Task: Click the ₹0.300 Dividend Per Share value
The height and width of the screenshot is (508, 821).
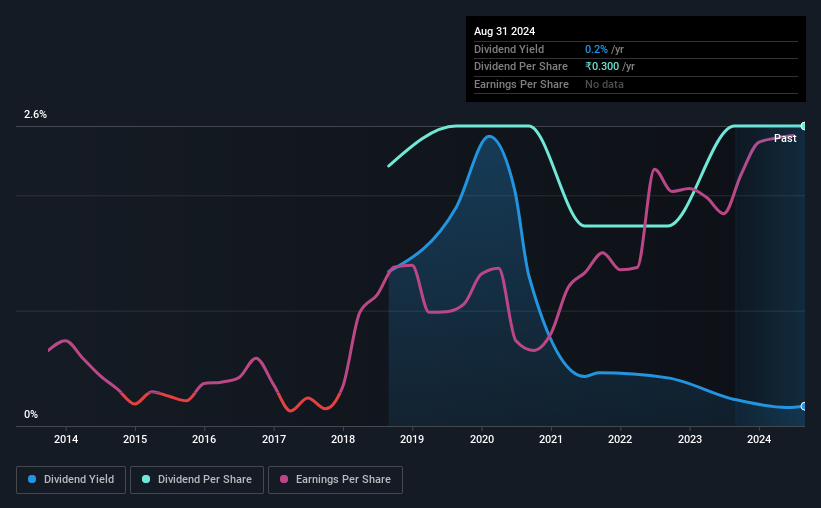Action: (x=602, y=67)
